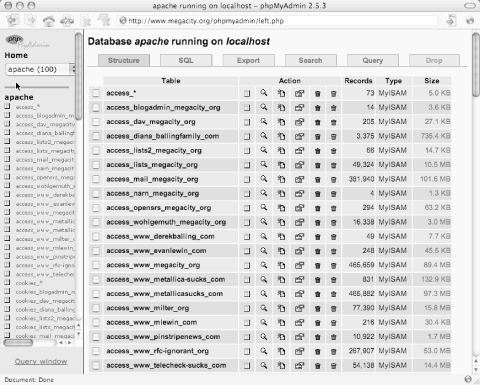The height and width of the screenshot is (385, 481).
Task: Click sidebar table icon beside cookies_*
Action: click(x=7, y=283)
